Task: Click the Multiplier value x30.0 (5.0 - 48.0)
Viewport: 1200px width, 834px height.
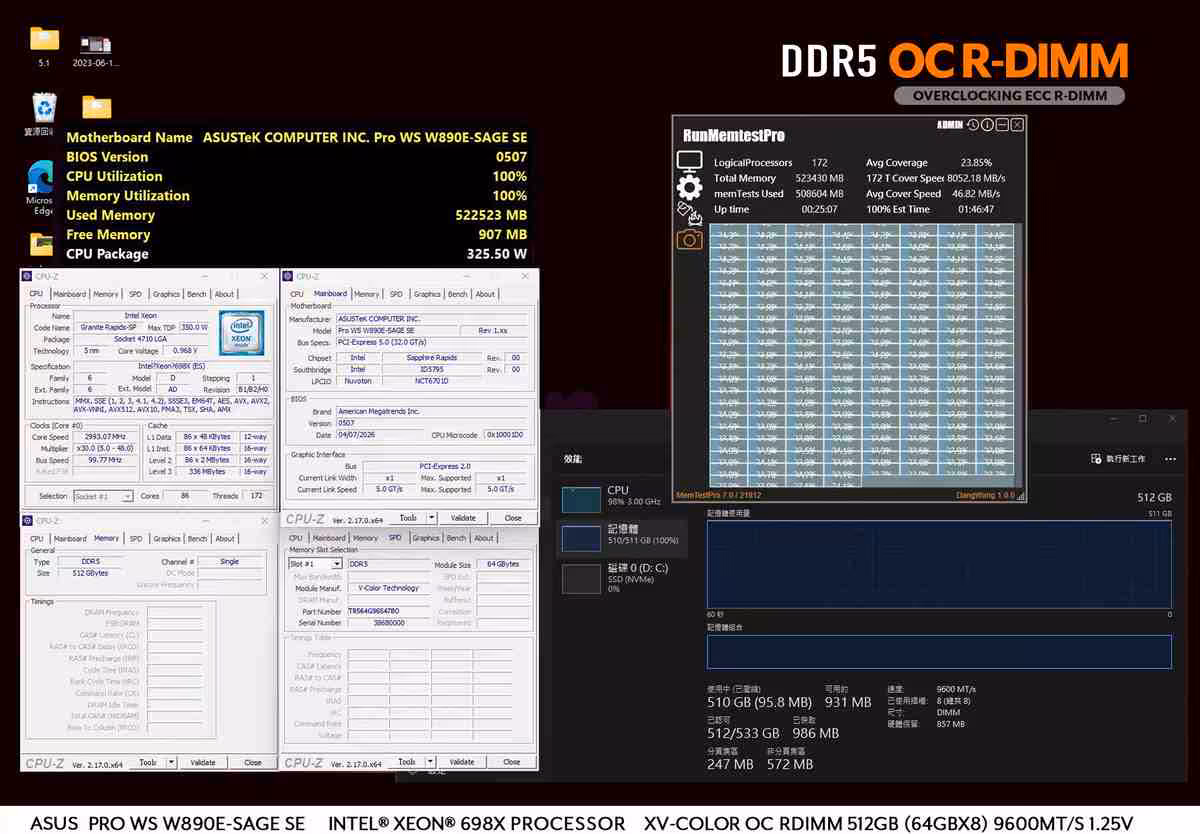Action: (x=106, y=449)
